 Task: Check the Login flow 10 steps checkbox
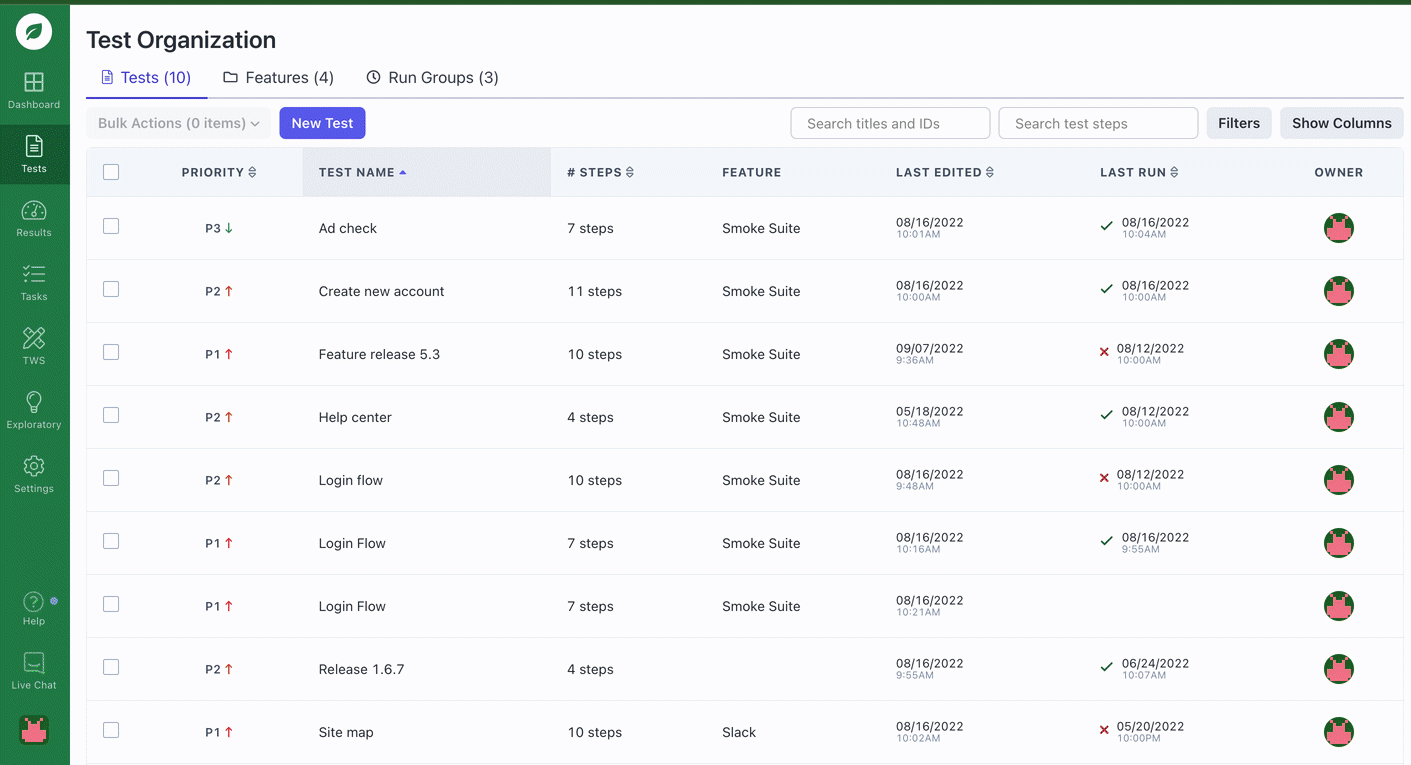click(x=111, y=478)
